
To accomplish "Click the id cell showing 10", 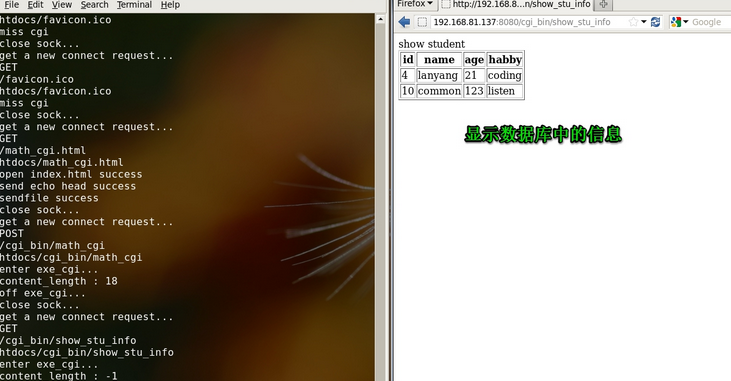I will [408, 91].
